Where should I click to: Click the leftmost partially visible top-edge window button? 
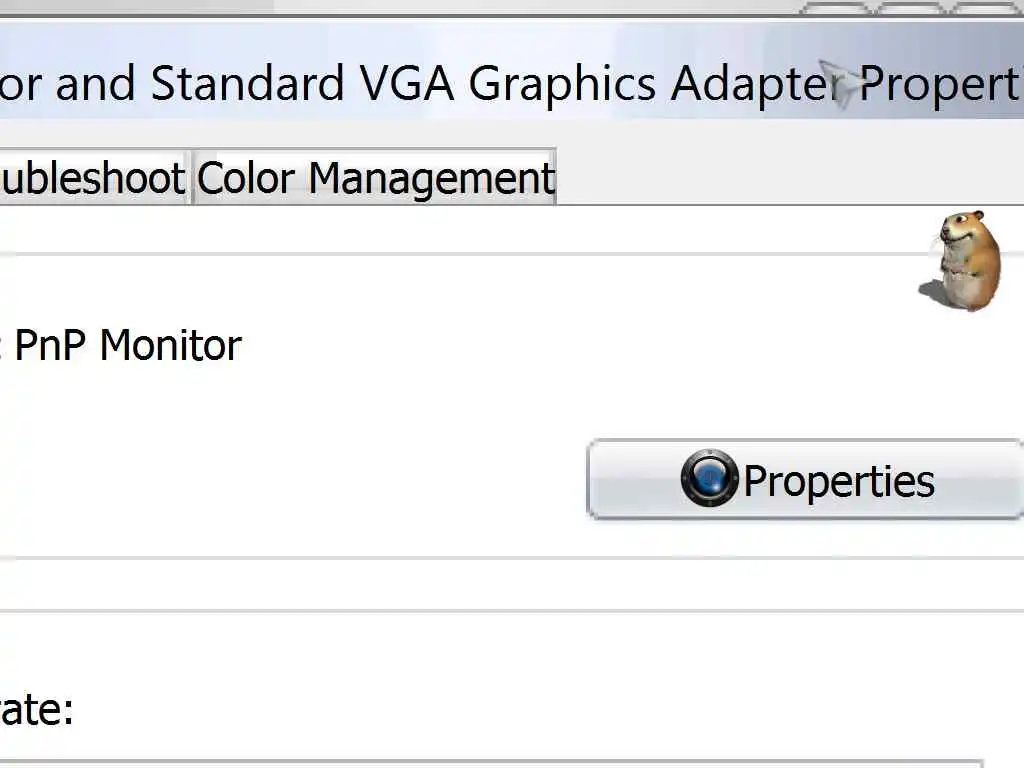(x=836, y=7)
